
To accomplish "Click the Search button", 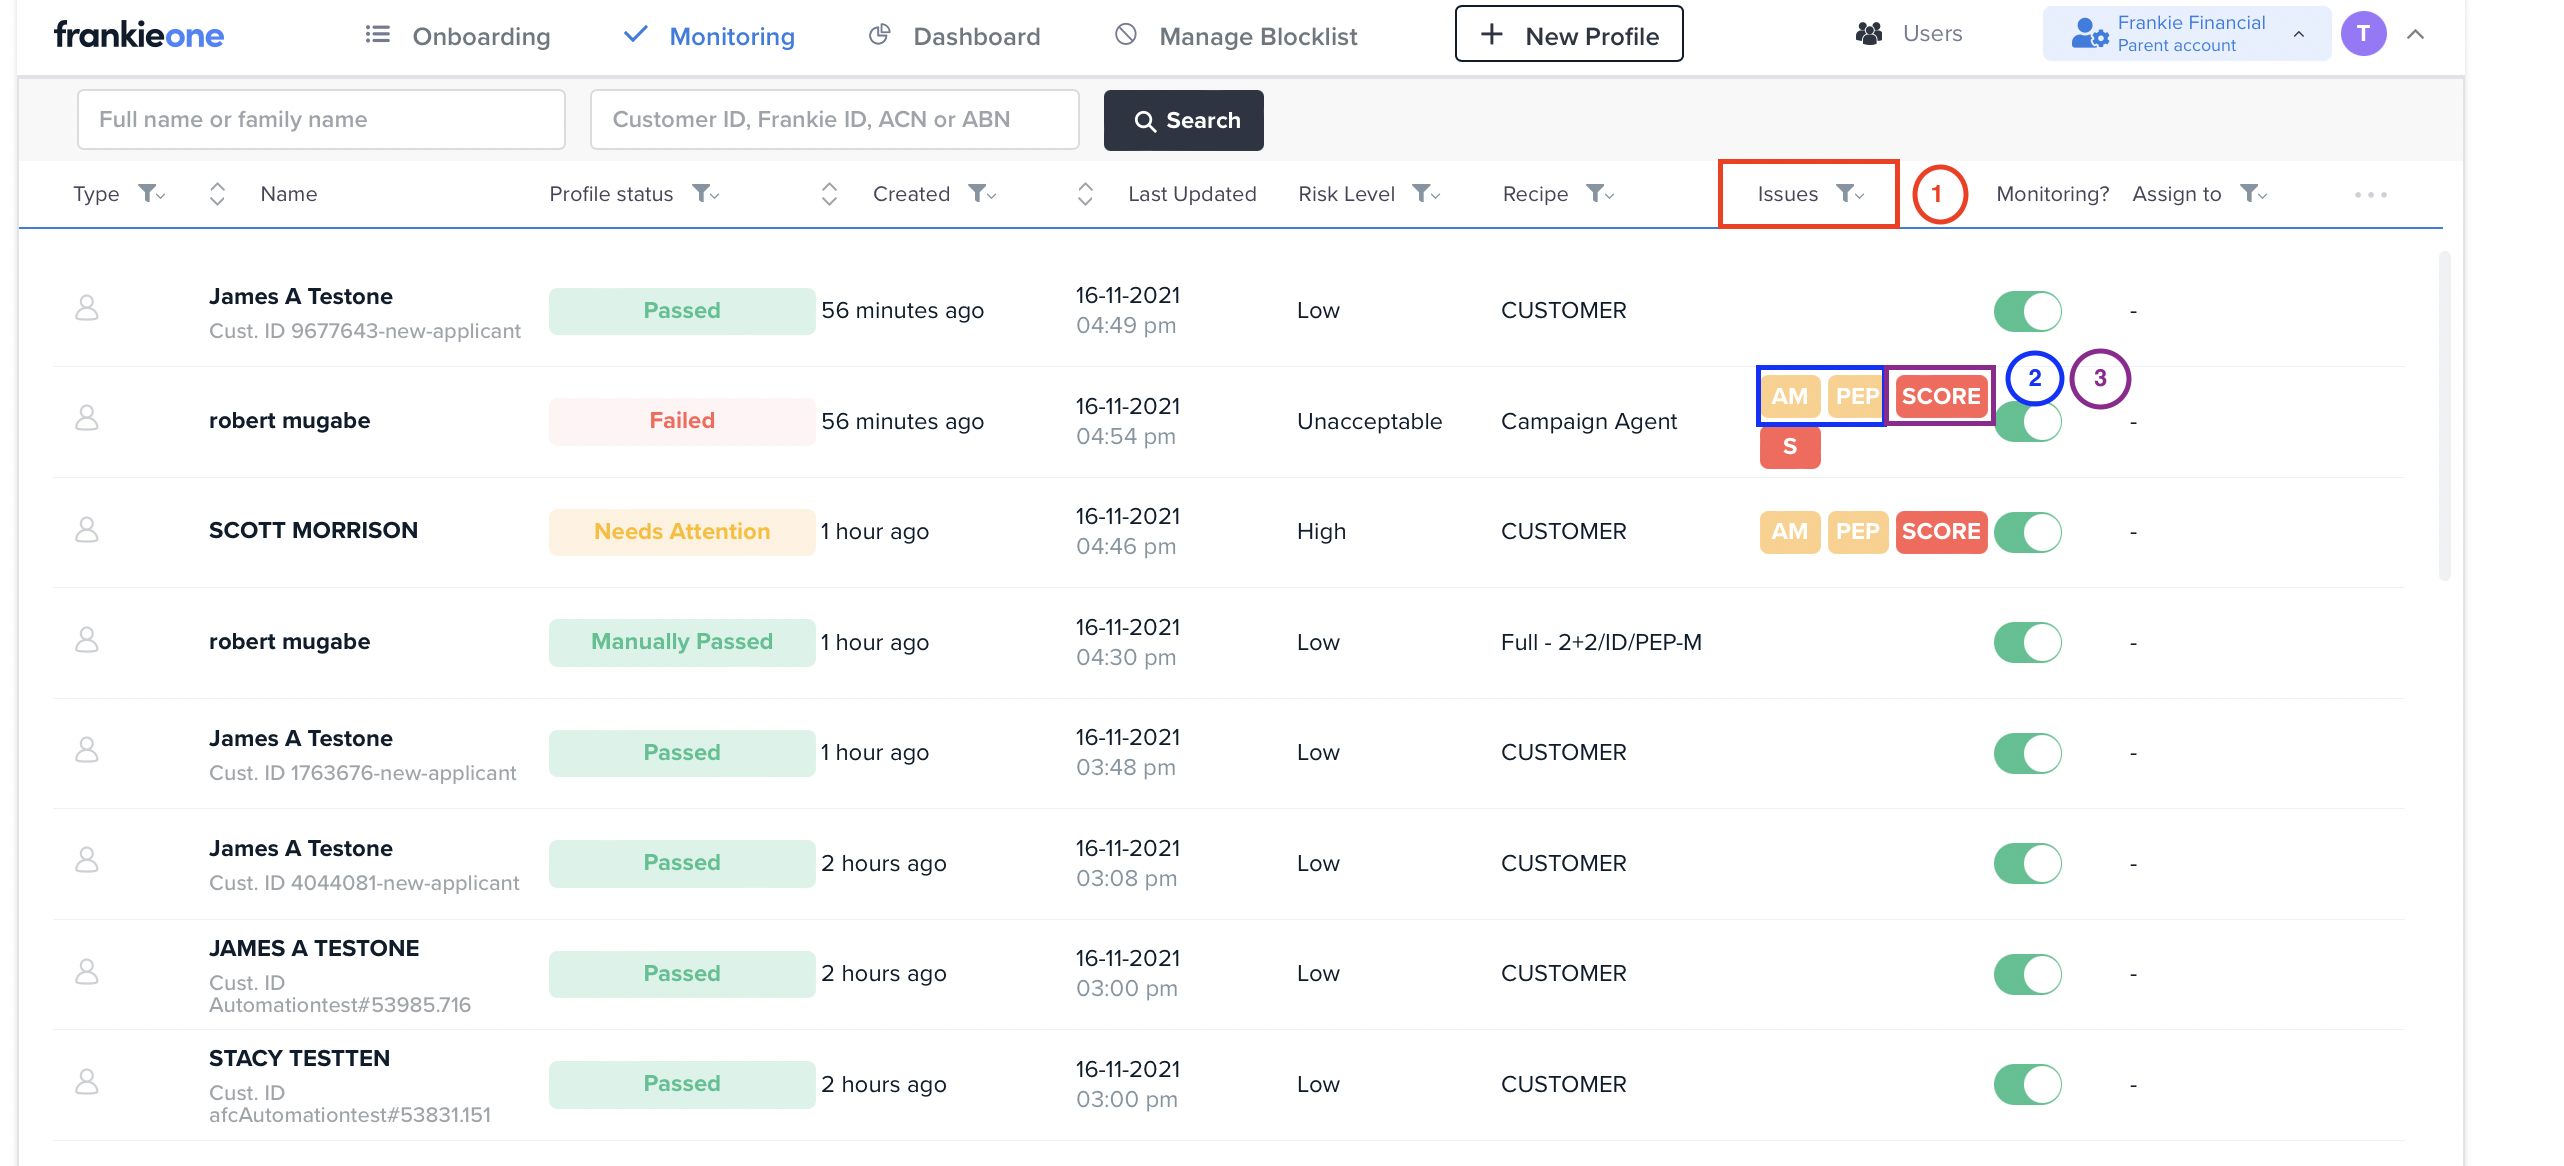I will coord(1184,120).
